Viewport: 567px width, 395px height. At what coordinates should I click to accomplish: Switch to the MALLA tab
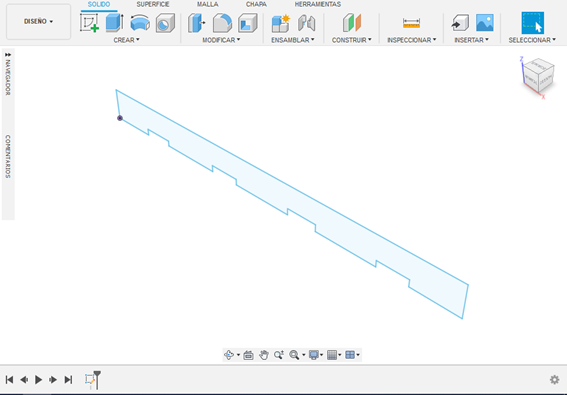[208, 4]
